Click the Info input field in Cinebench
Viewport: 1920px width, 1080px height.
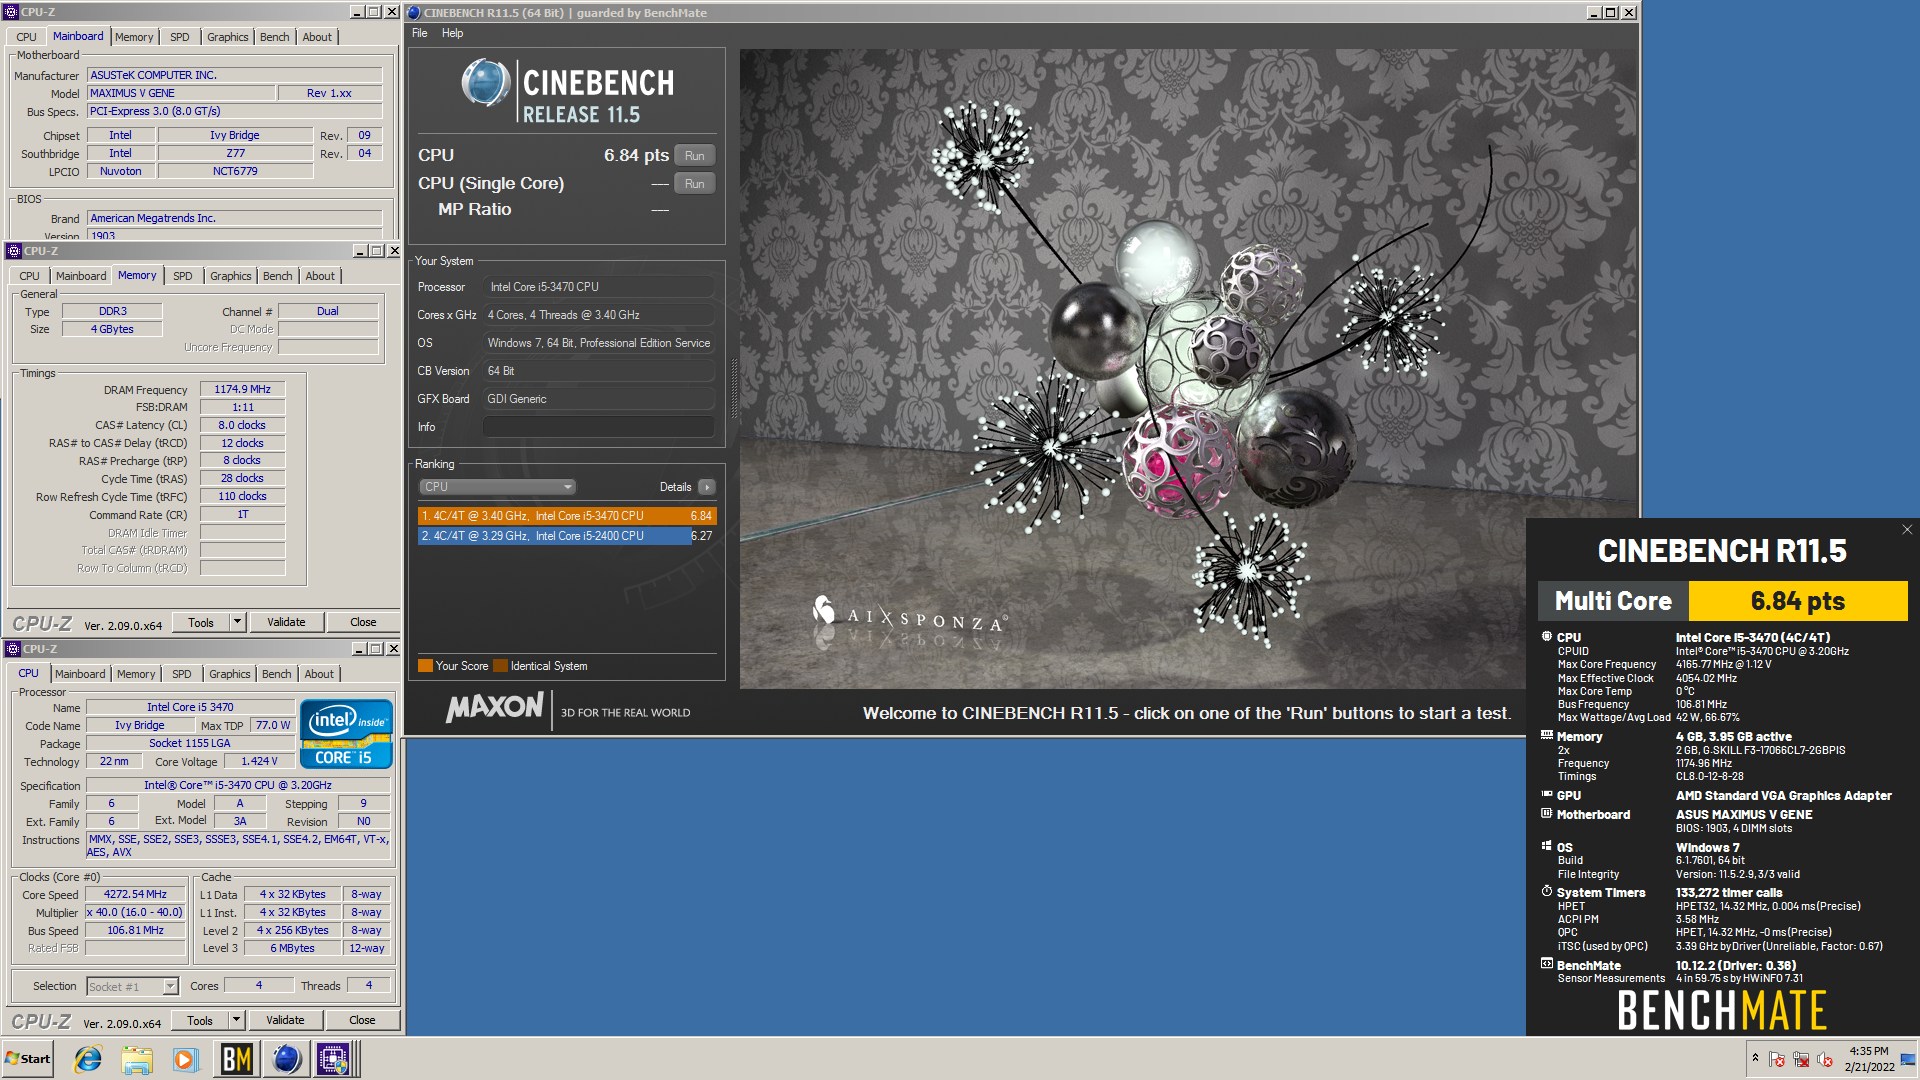[598, 427]
